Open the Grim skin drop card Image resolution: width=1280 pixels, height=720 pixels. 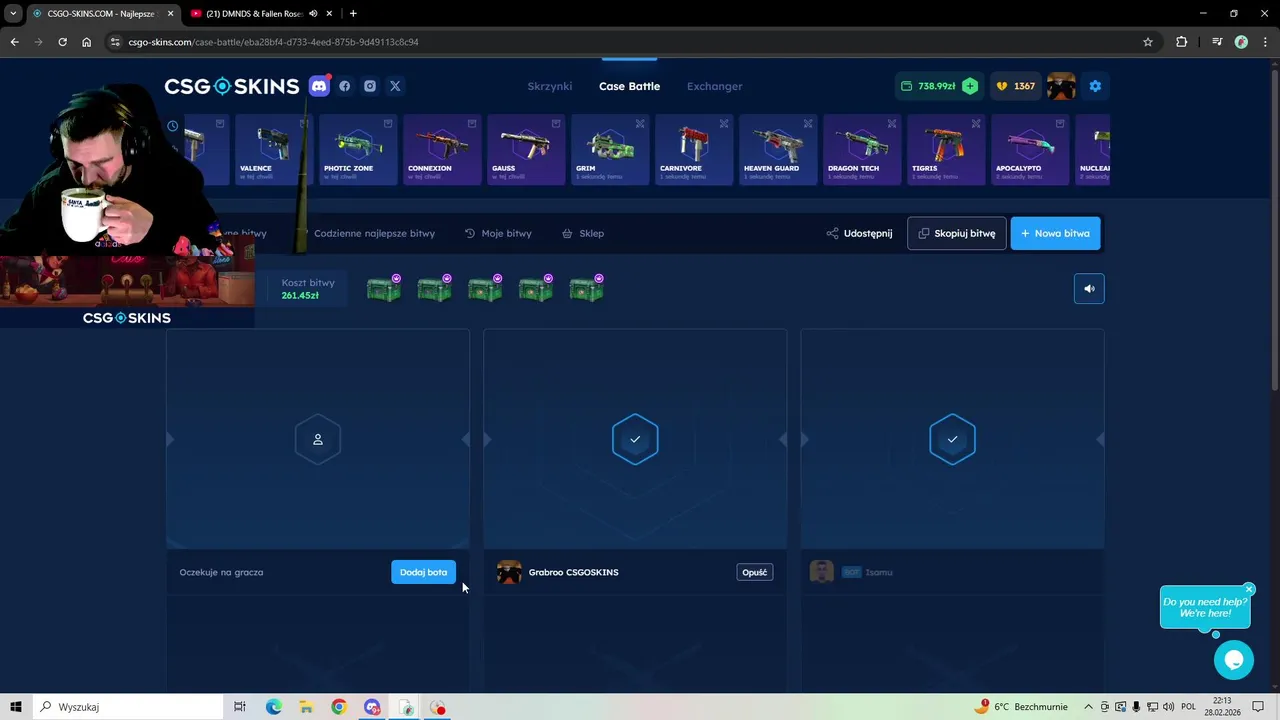click(609, 150)
